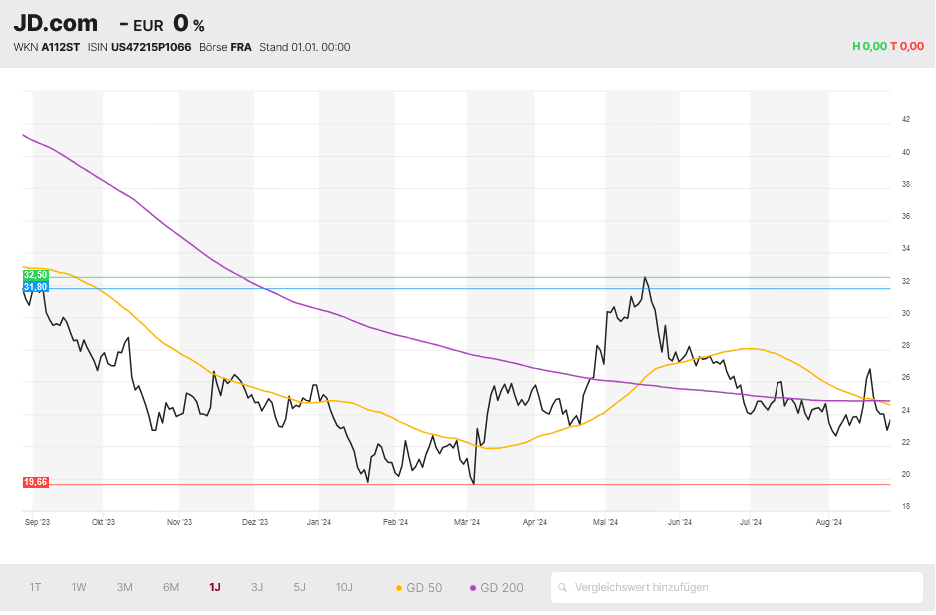This screenshot has width=936, height=615.
Task: Click the Nov '23 axis label
Action: pyautogui.click(x=179, y=522)
